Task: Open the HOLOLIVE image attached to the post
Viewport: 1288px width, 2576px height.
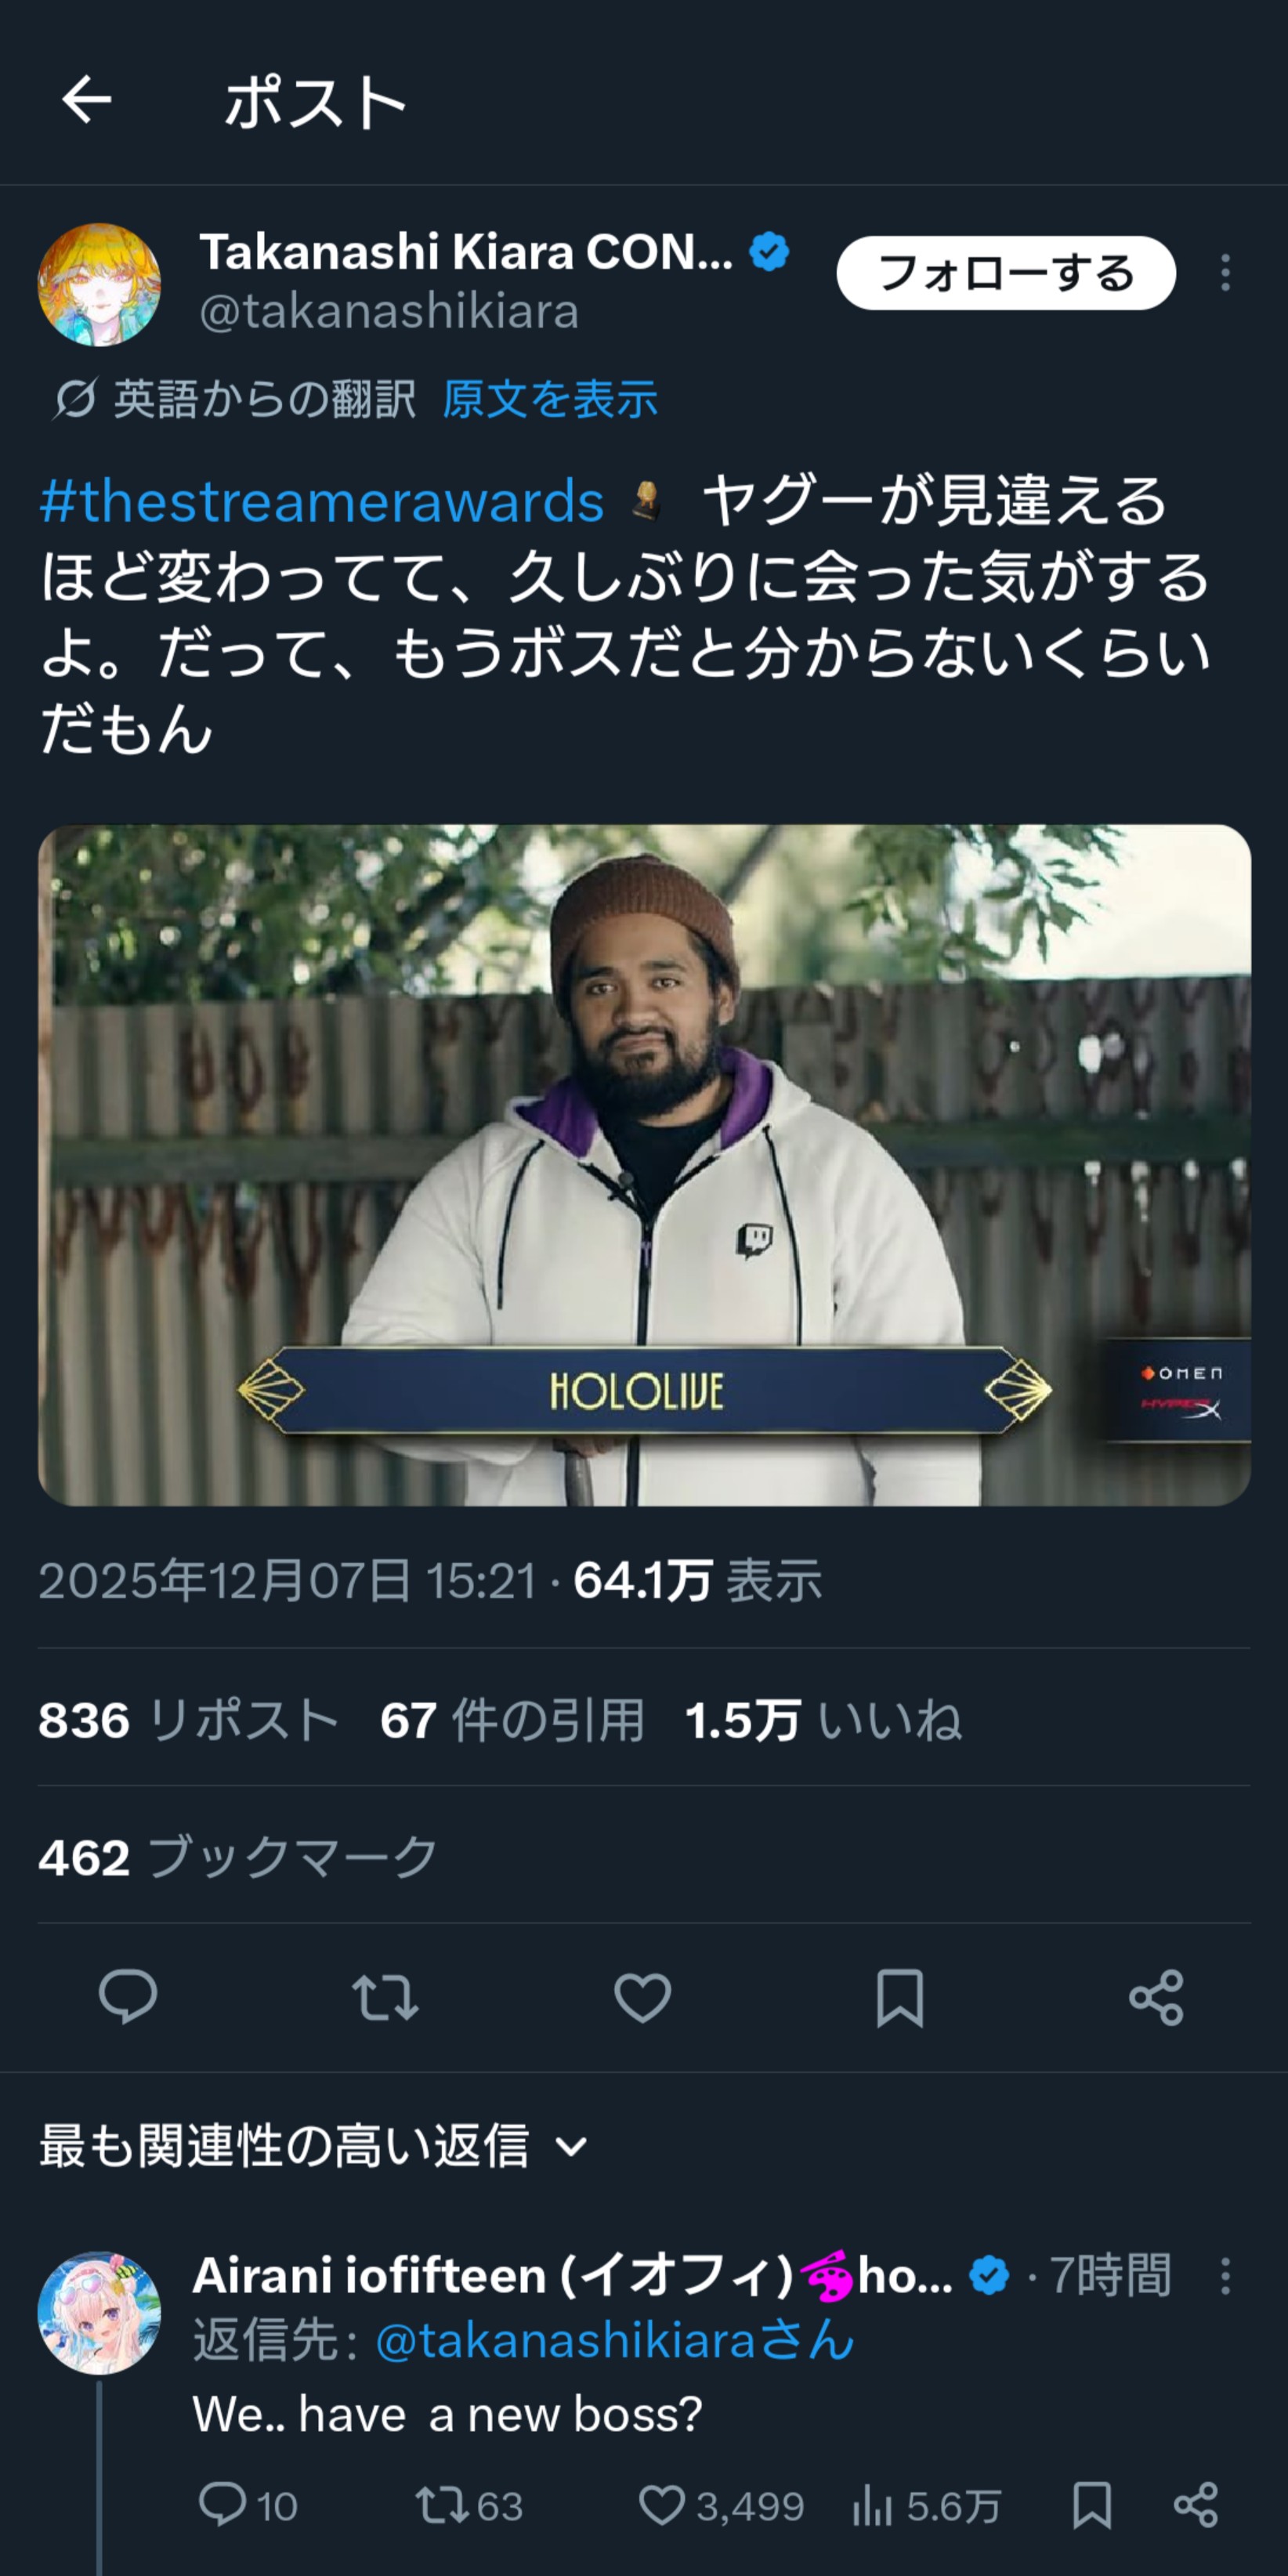Action: pos(644,1164)
